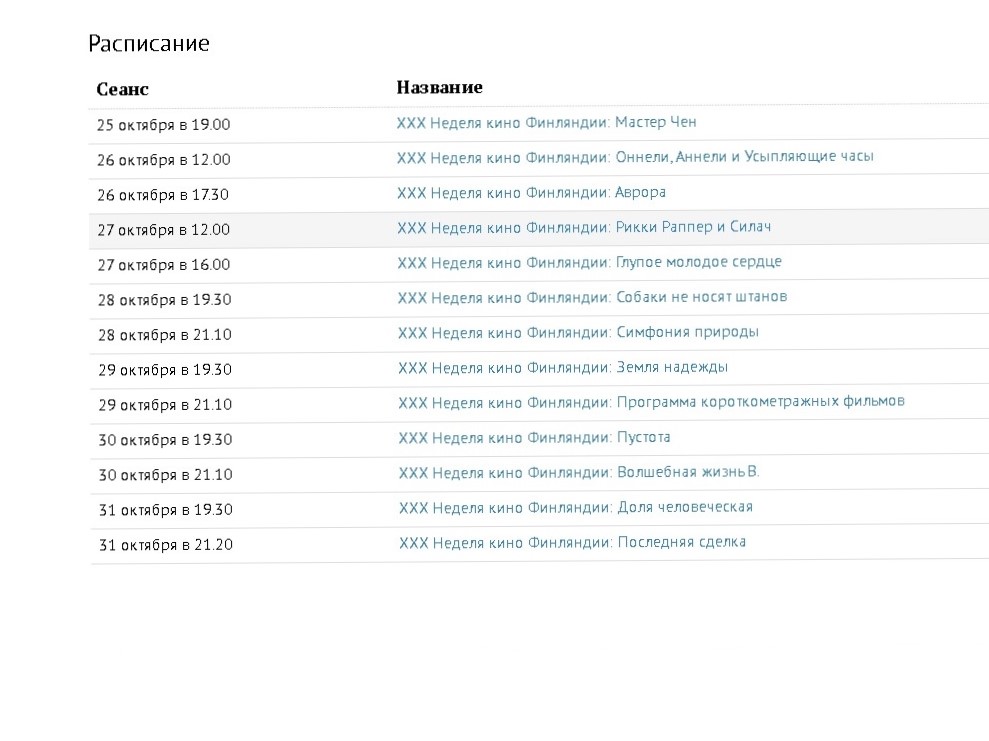Click the "Симфония природы" link

click(578, 332)
